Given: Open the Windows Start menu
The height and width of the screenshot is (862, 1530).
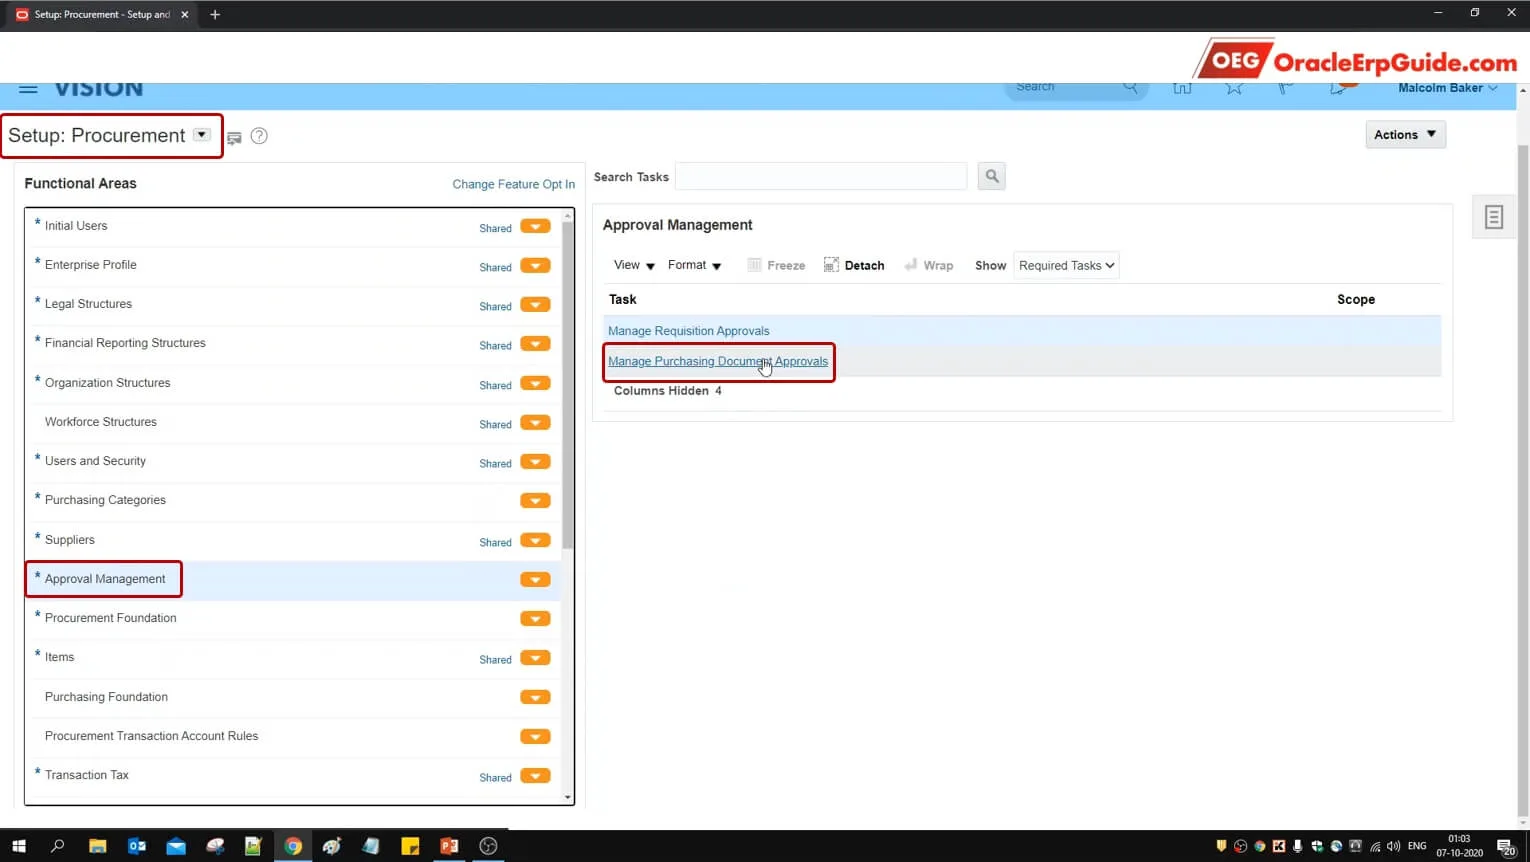Looking at the screenshot, I should coord(18,846).
